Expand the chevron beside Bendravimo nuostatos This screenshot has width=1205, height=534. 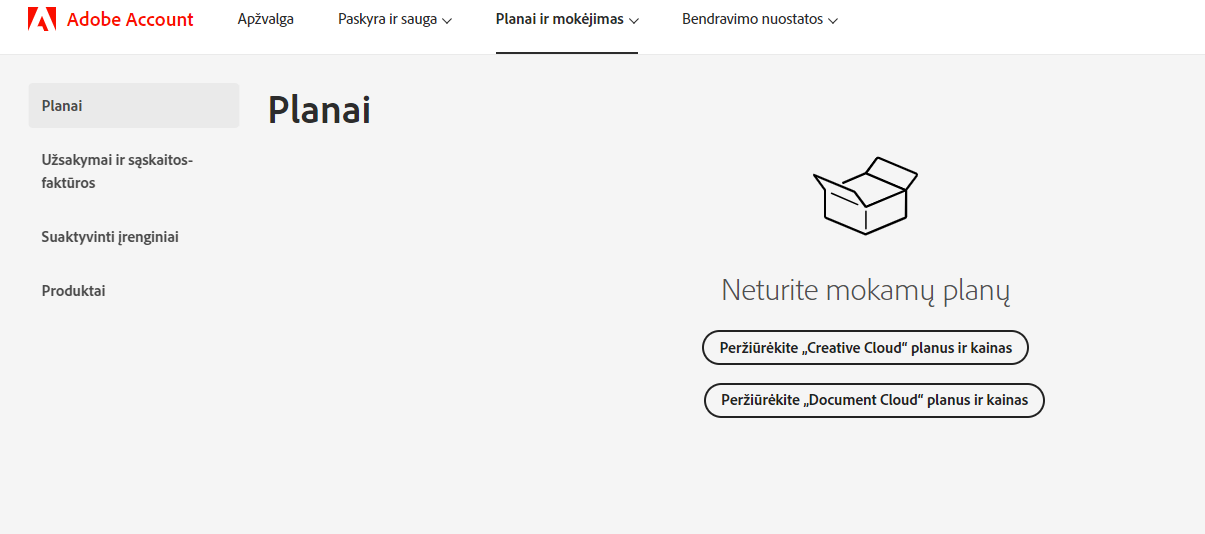(833, 20)
